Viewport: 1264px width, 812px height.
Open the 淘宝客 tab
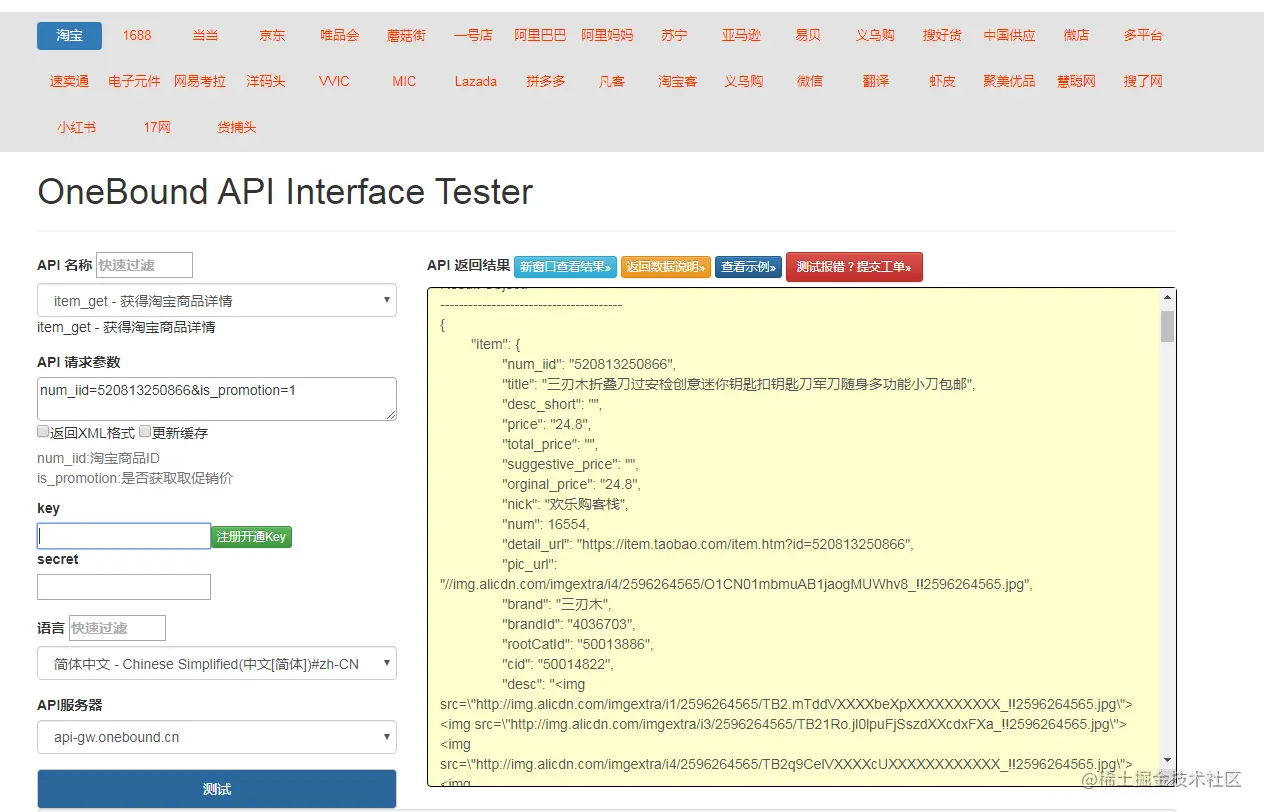[x=677, y=81]
